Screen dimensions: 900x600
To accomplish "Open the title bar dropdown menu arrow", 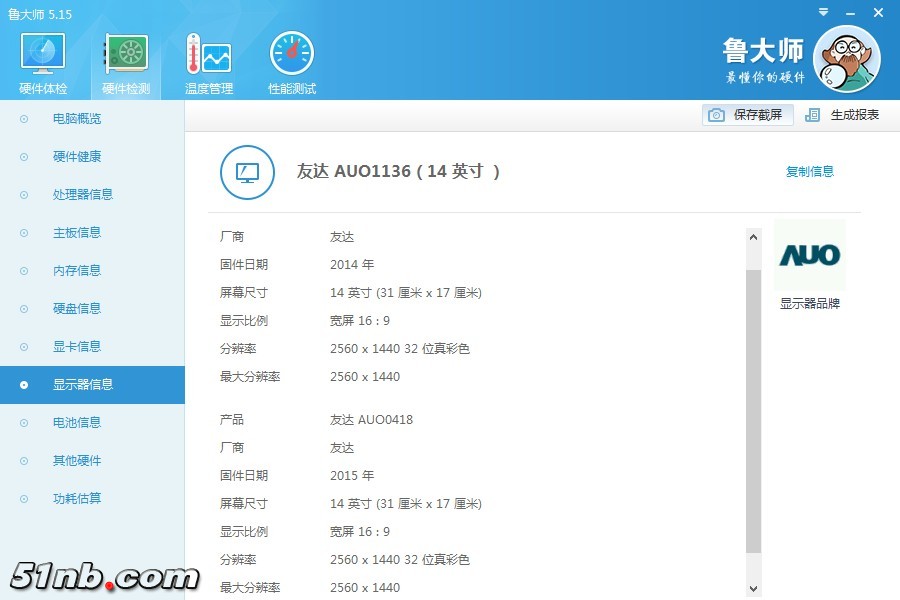I will pos(823,12).
